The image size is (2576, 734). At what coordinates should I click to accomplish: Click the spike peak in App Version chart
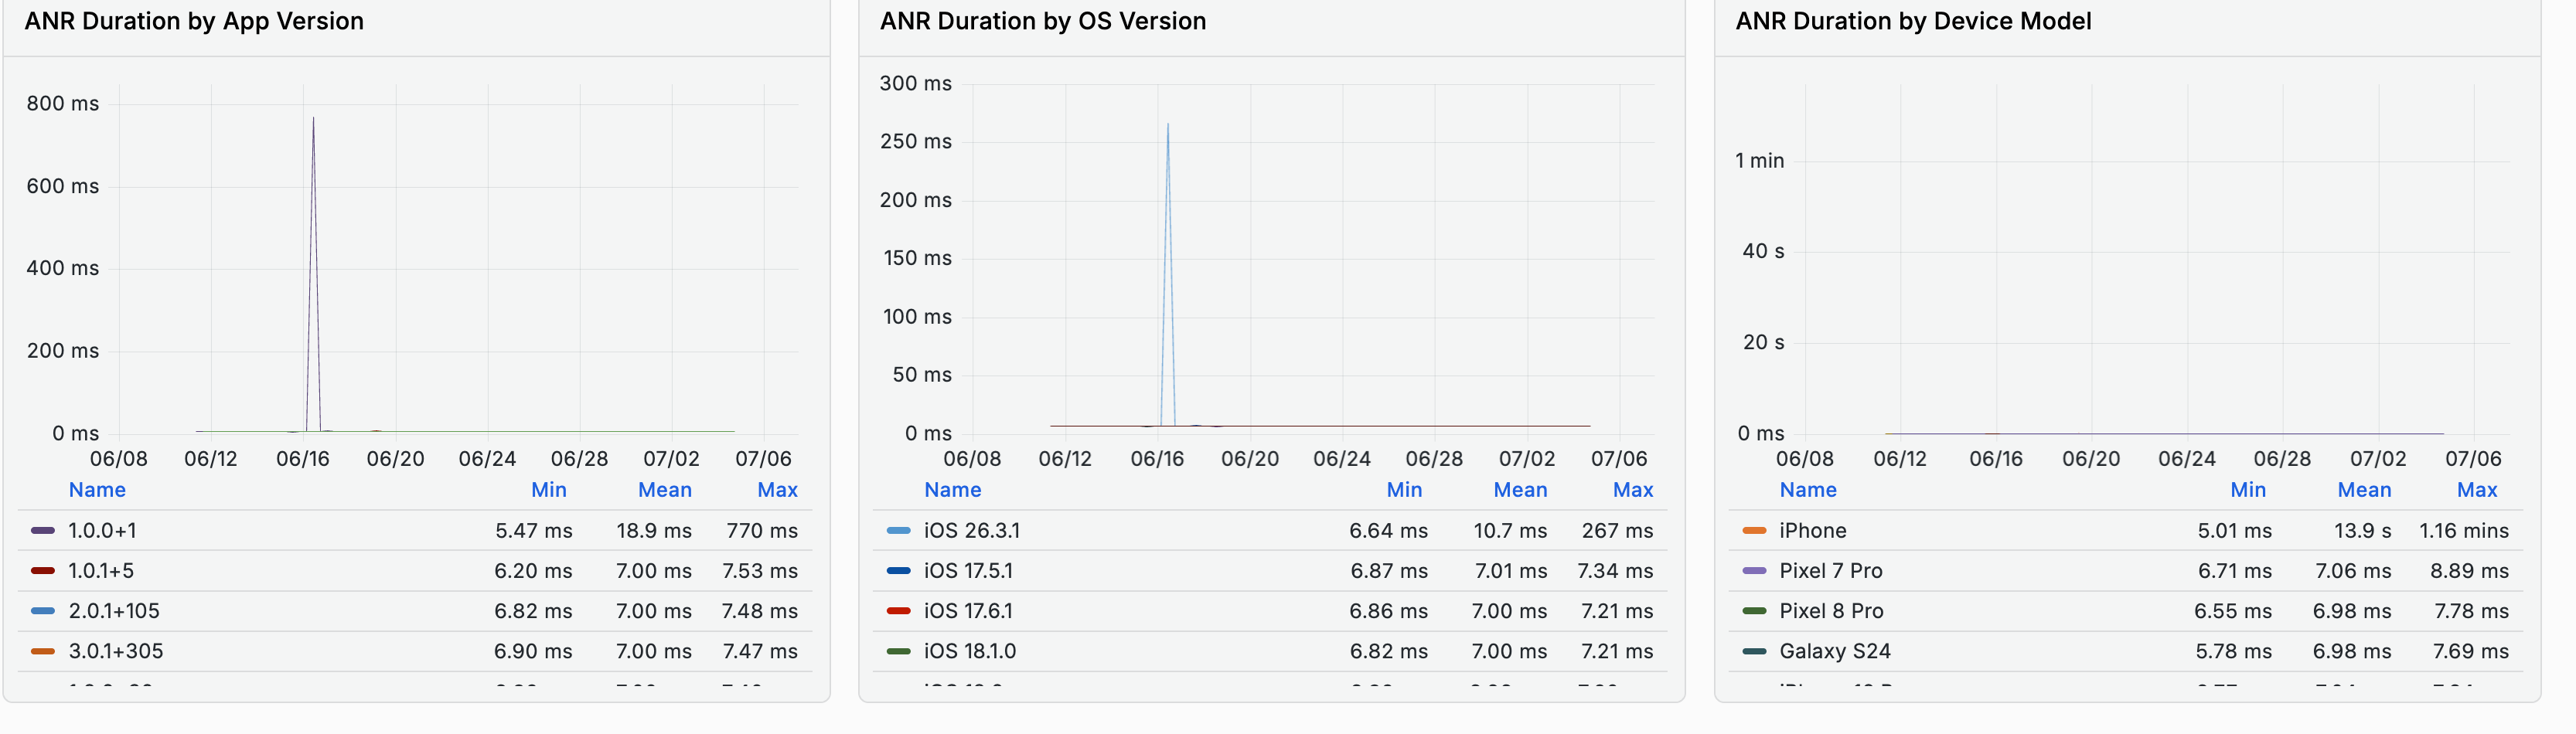[313, 118]
